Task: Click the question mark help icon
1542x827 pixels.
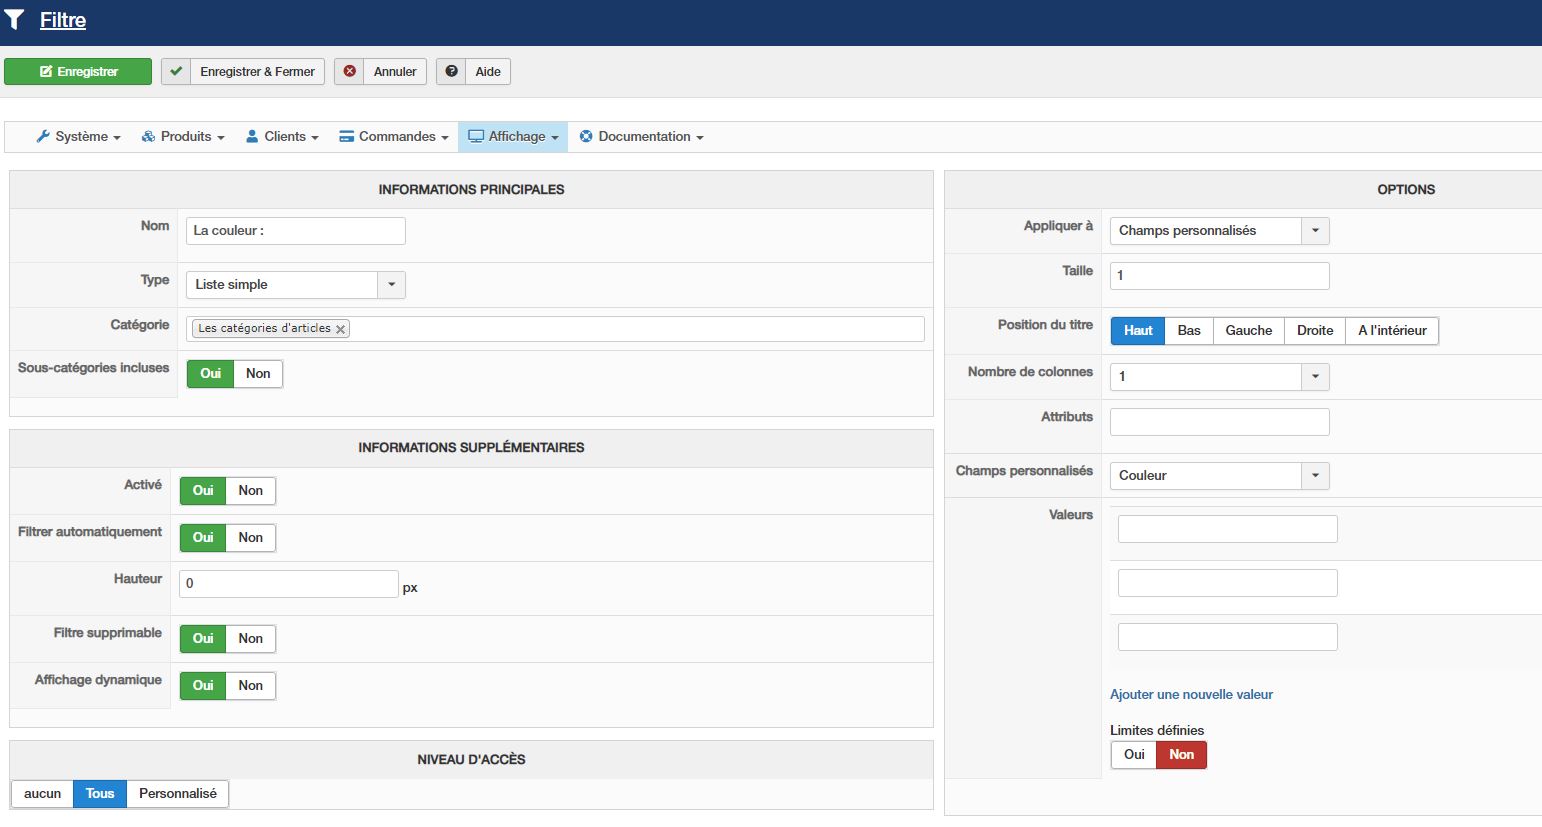Action: point(451,72)
